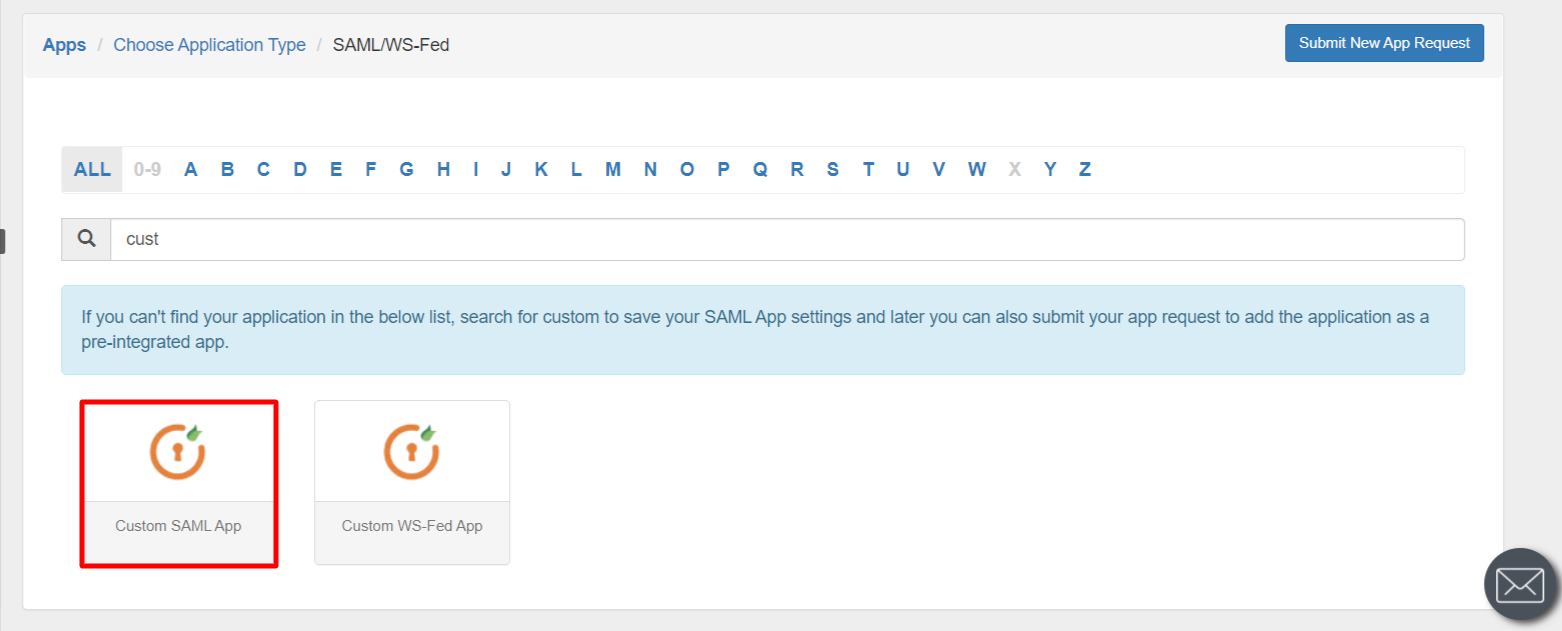This screenshot has width=1562, height=631.
Task: Filter apps by letter K
Action: coord(541,169)
